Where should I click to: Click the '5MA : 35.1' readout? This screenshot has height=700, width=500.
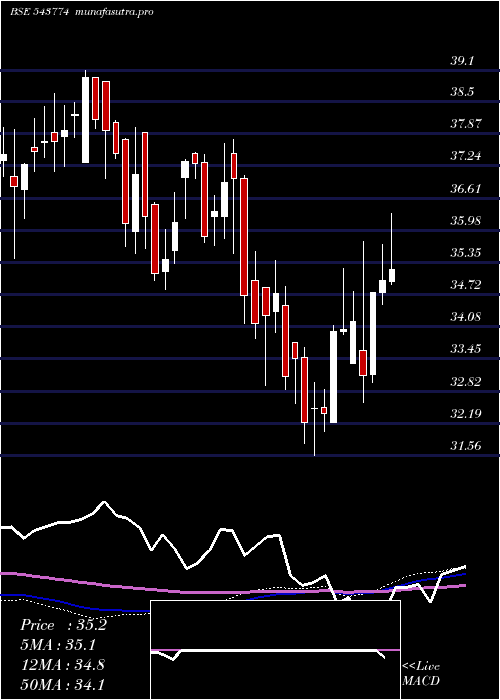(58, 645)
